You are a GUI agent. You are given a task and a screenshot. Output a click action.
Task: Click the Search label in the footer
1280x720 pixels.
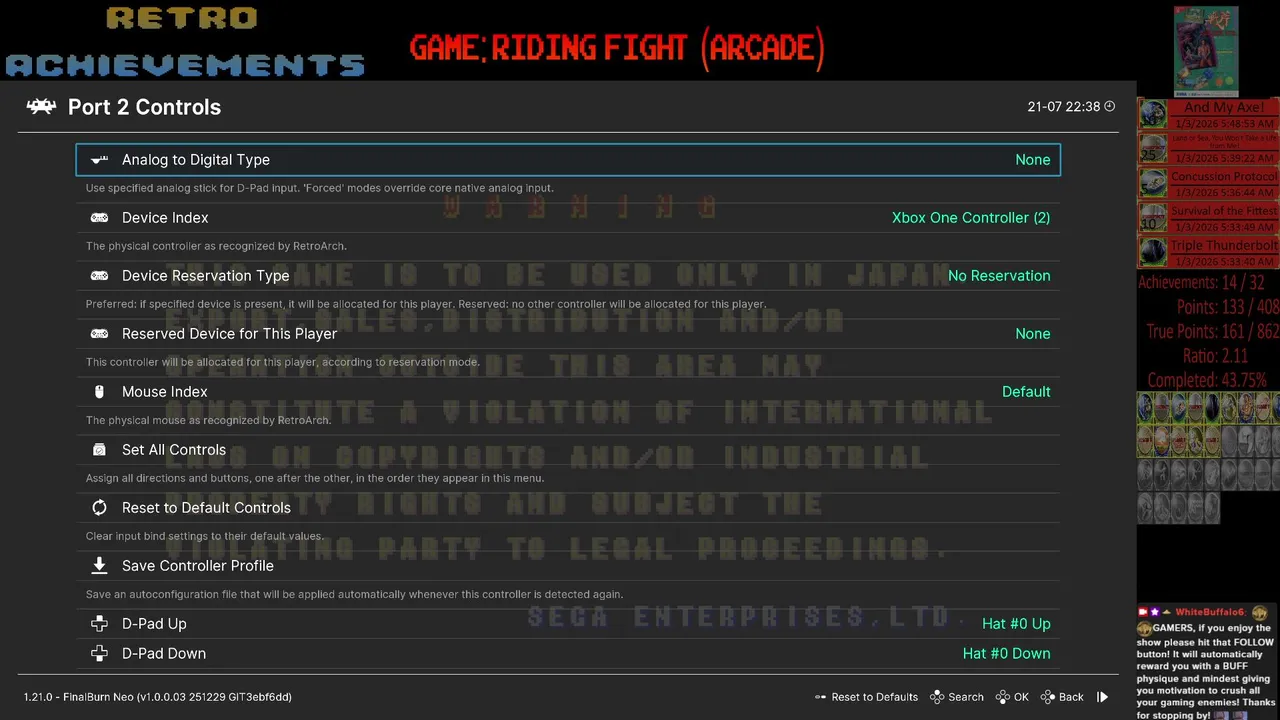966,697
